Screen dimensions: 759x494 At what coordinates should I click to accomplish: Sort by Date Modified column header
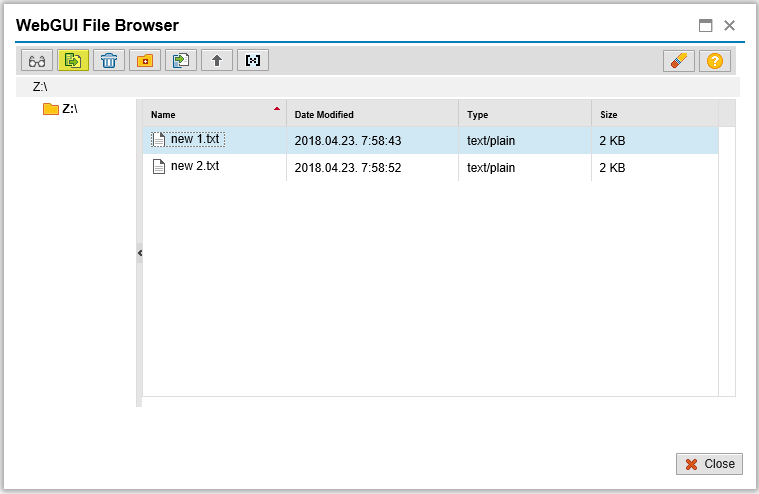(x=372, y=114)
